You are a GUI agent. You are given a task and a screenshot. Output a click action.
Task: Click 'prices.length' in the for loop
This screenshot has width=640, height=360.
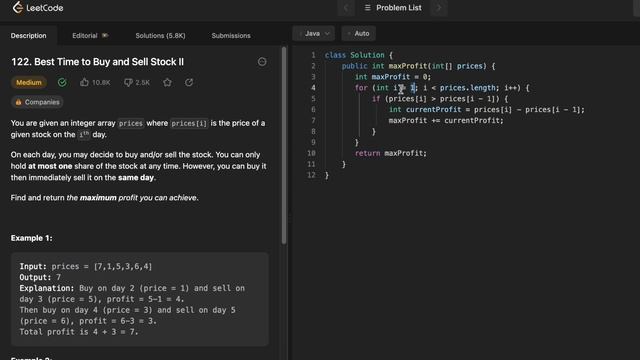(468, 88)
